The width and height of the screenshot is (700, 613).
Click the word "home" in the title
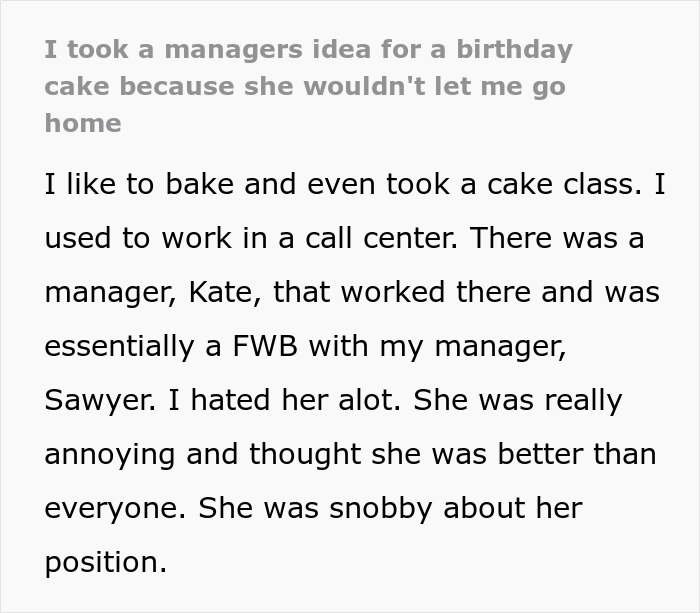tap(83, 123)
